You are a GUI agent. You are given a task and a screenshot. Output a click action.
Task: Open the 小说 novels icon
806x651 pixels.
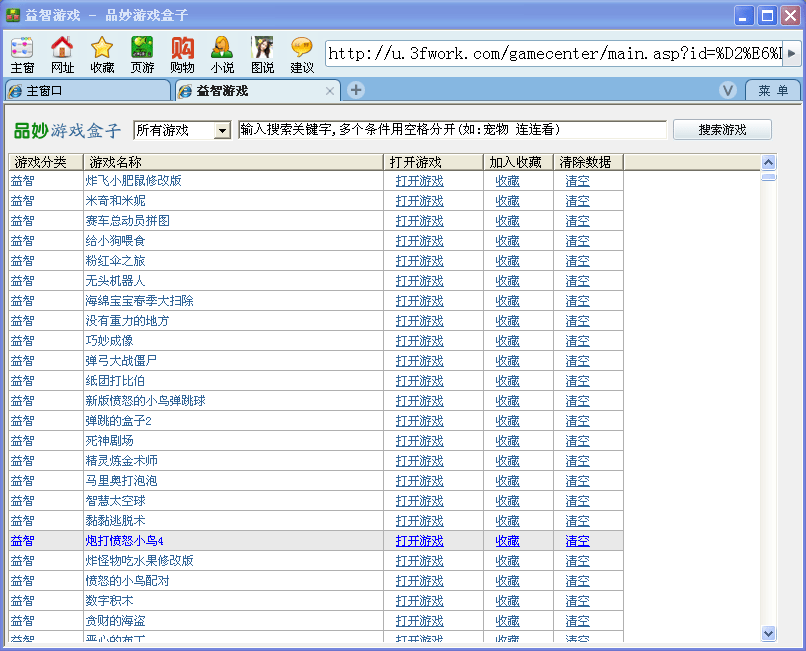(222, 53)
